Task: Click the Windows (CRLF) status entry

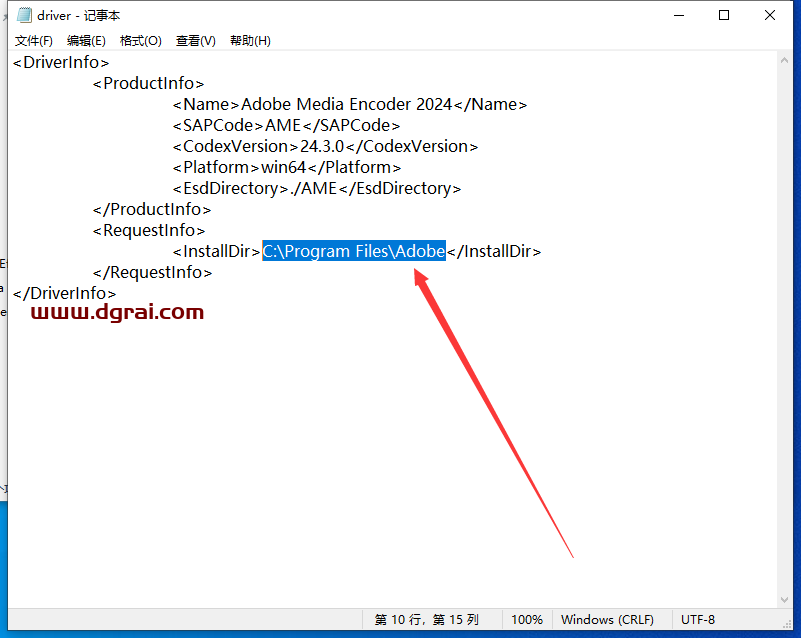Action: coord(607,620)
